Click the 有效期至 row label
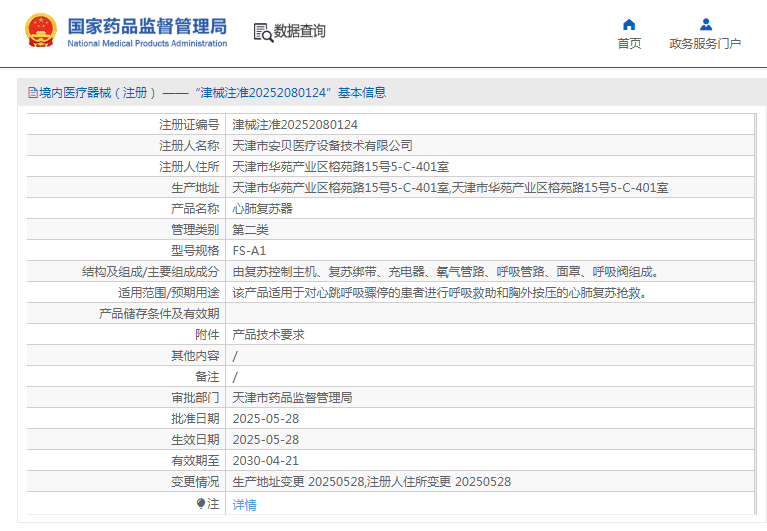The height and width of the screenshot is (531, 767). click(x=195, y=461)
